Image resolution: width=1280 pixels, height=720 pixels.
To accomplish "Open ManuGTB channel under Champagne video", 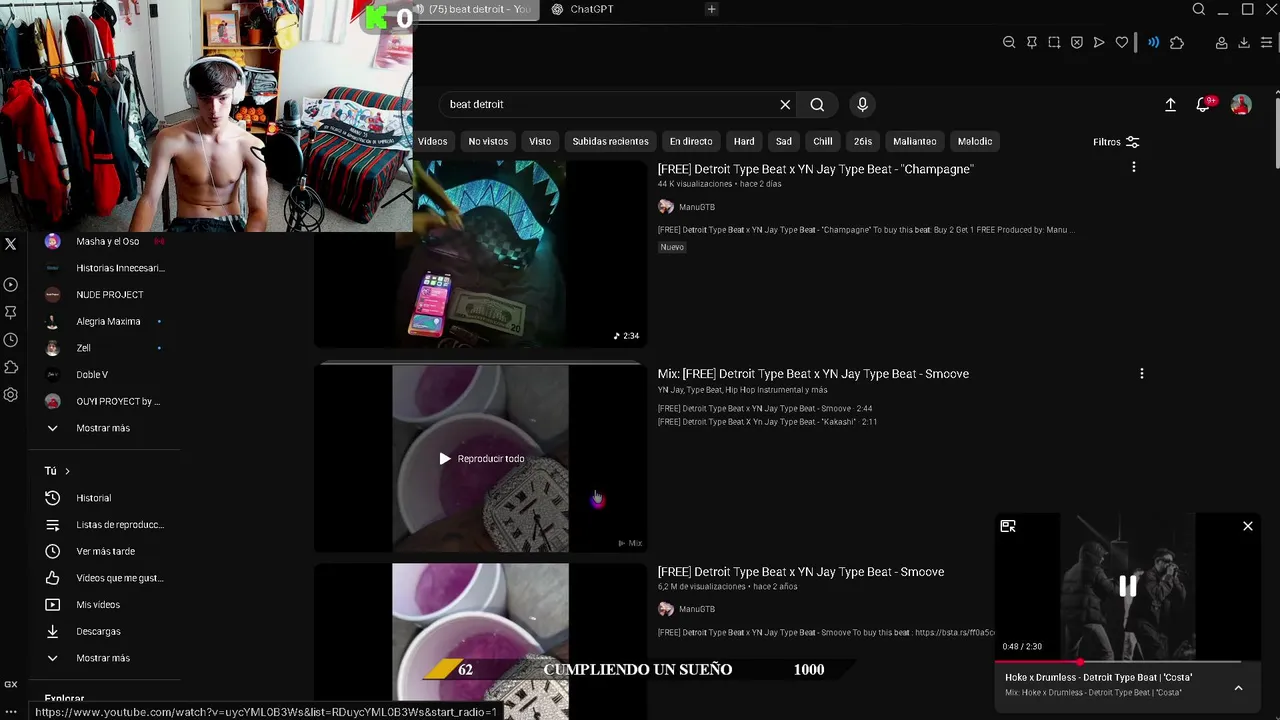I will click(x=697, y=207).
